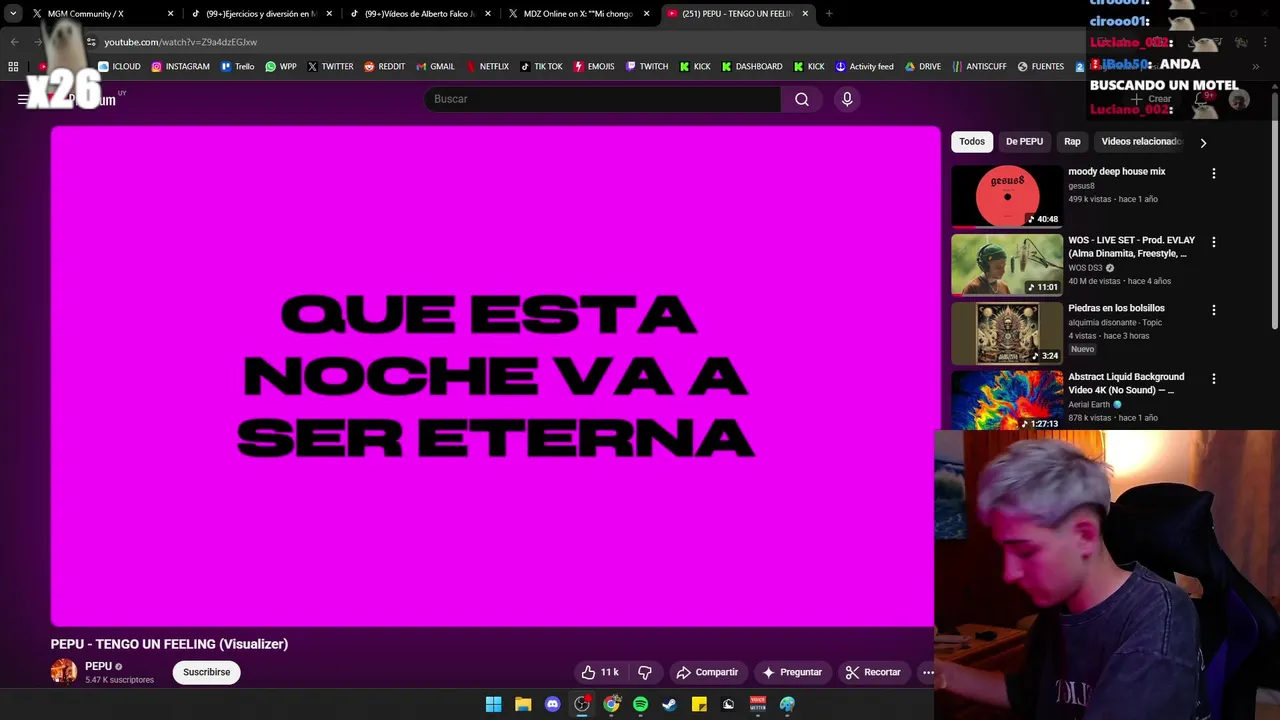Open the Windows Start menu
The width and height of the screenshot is (1280, 720).
click(x=493, y=704)
